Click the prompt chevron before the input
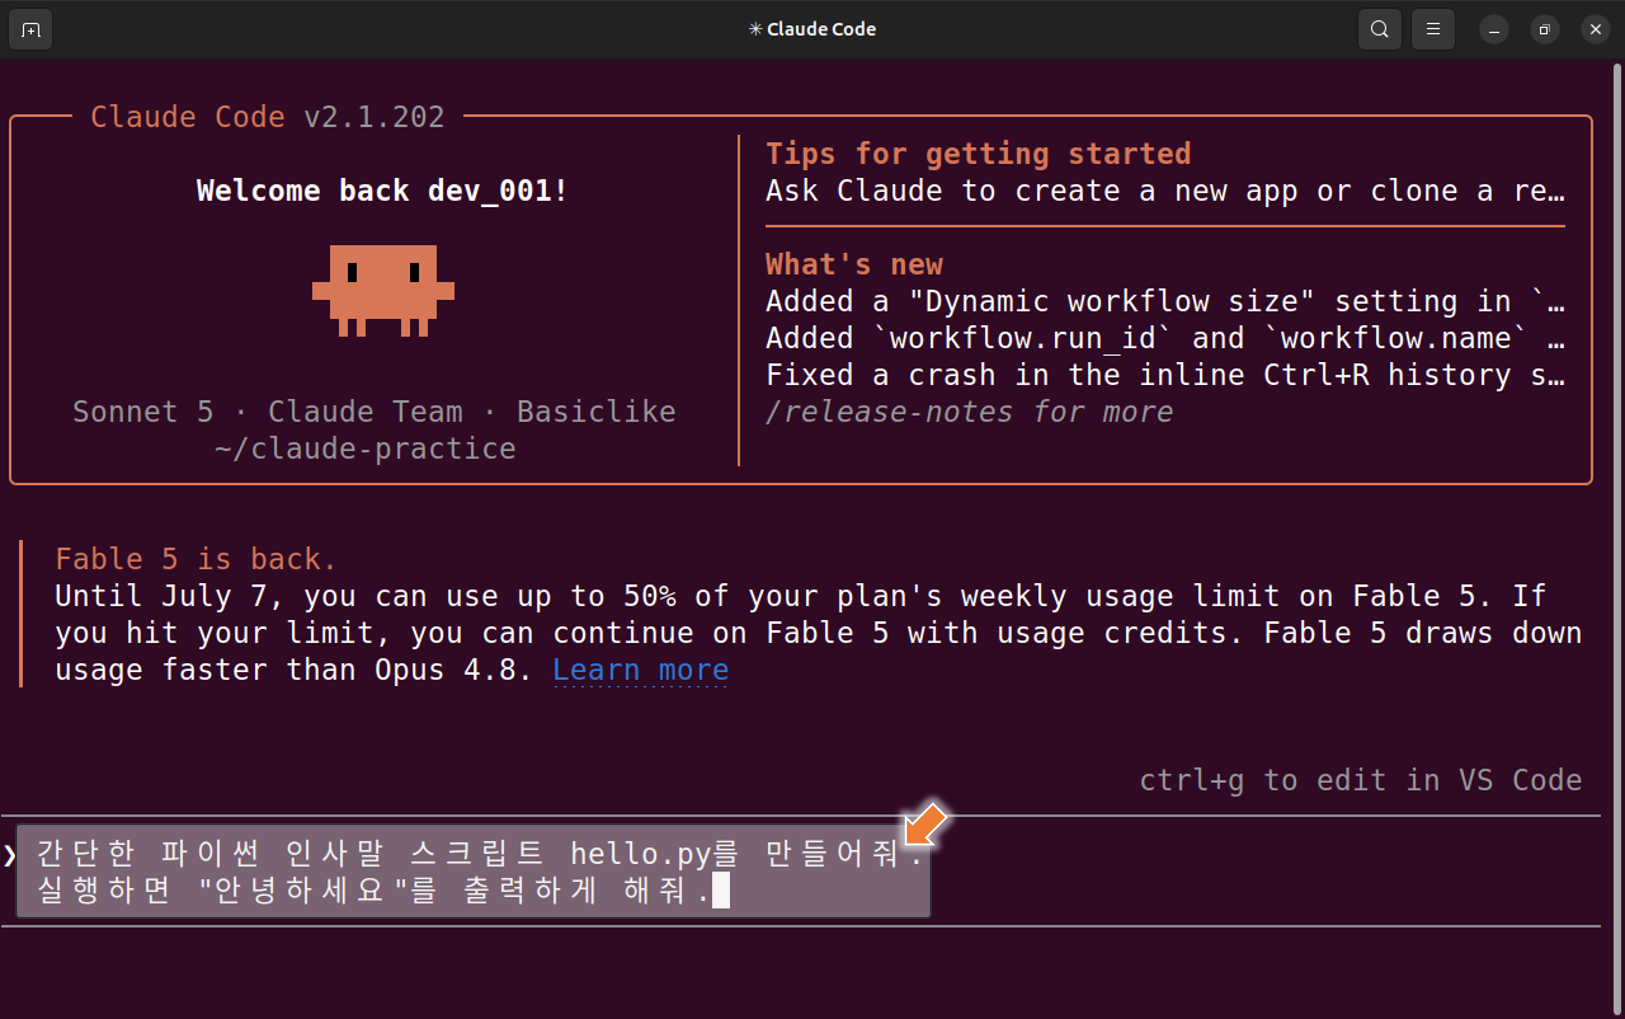Screen dimensions: 1625x1019 [x=9, y=854]
